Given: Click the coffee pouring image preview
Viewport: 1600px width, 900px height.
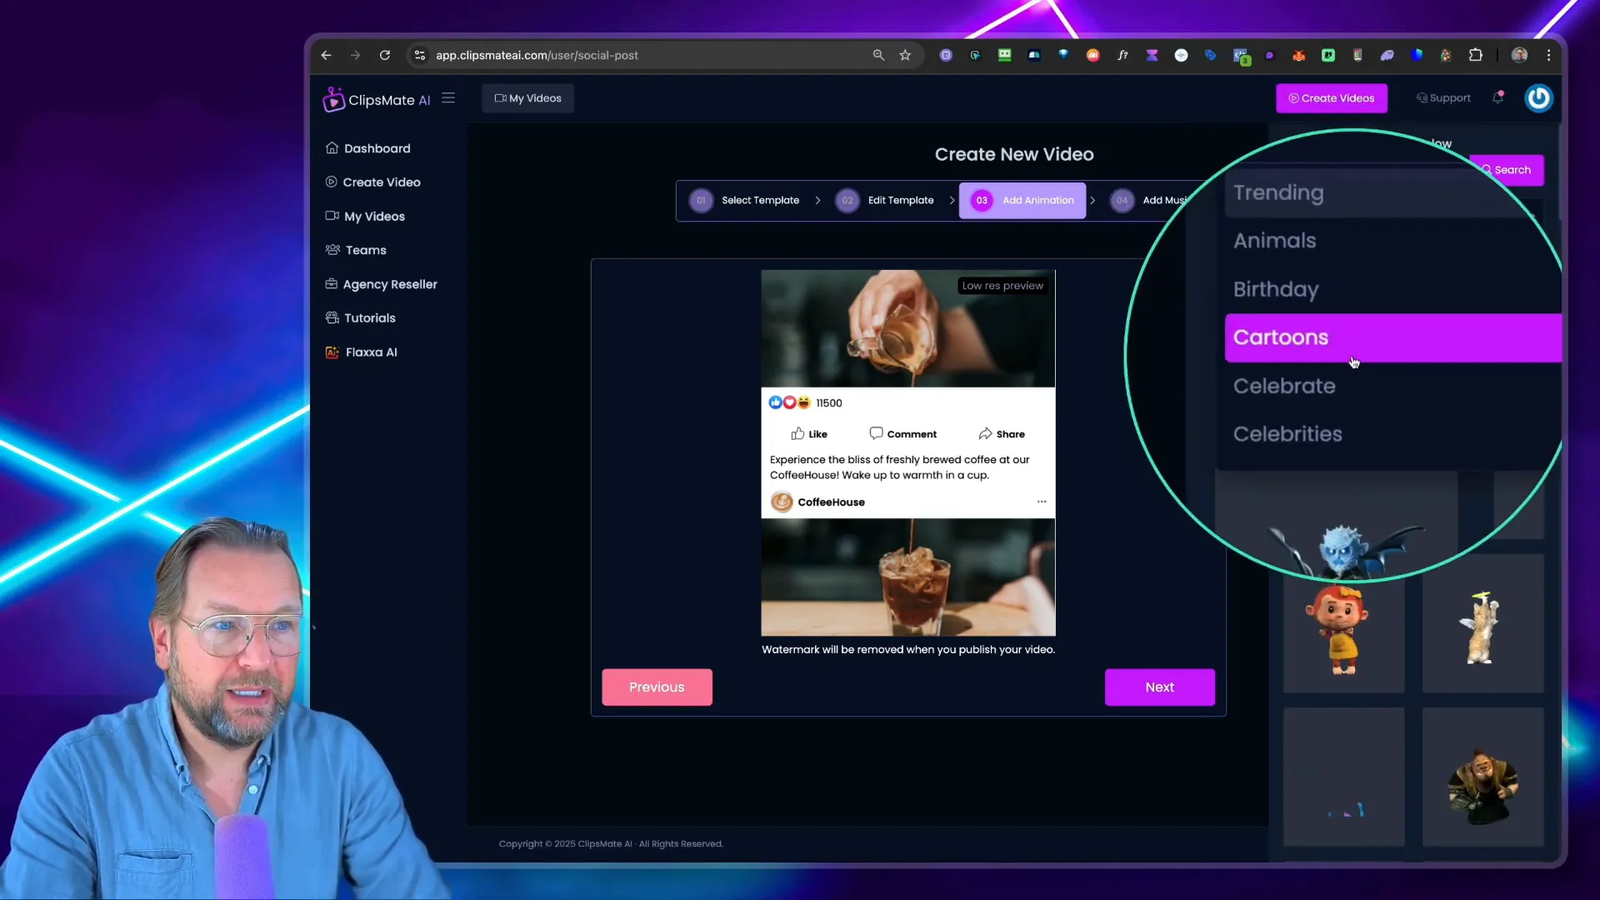Looking at the screenshot, I should click(908, 329).
